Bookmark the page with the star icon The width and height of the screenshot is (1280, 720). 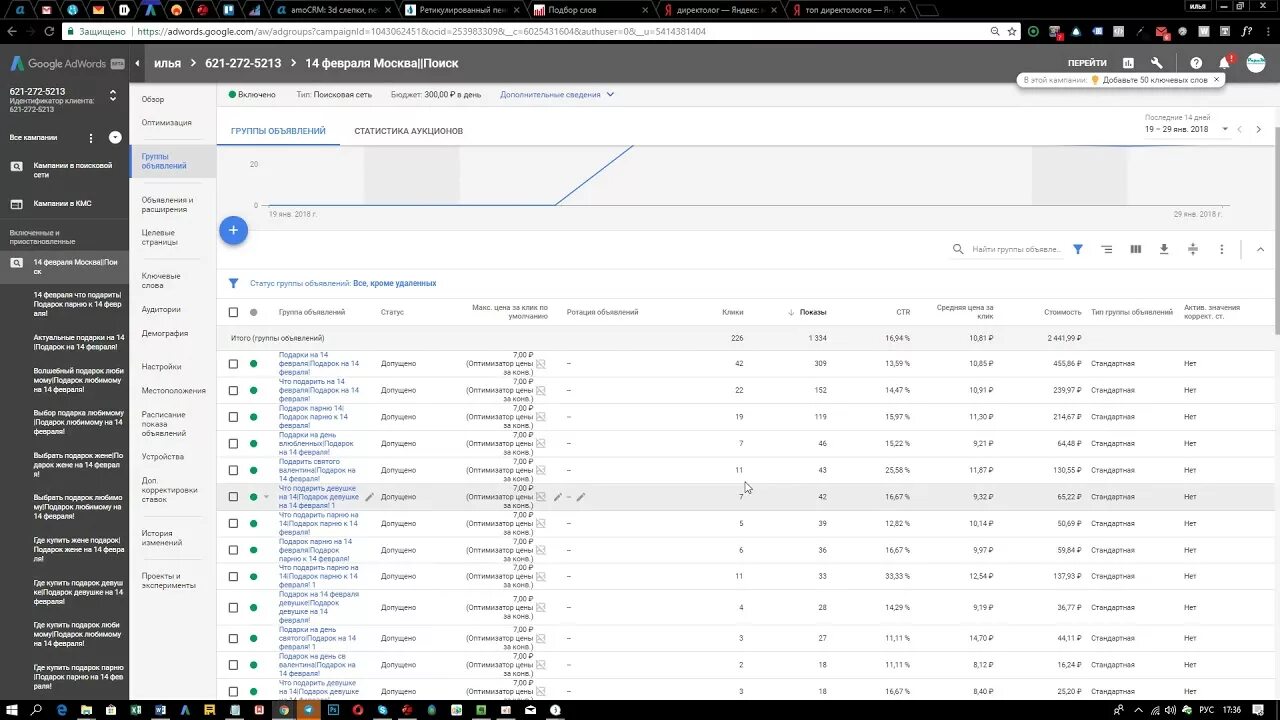pos(1012,31)
